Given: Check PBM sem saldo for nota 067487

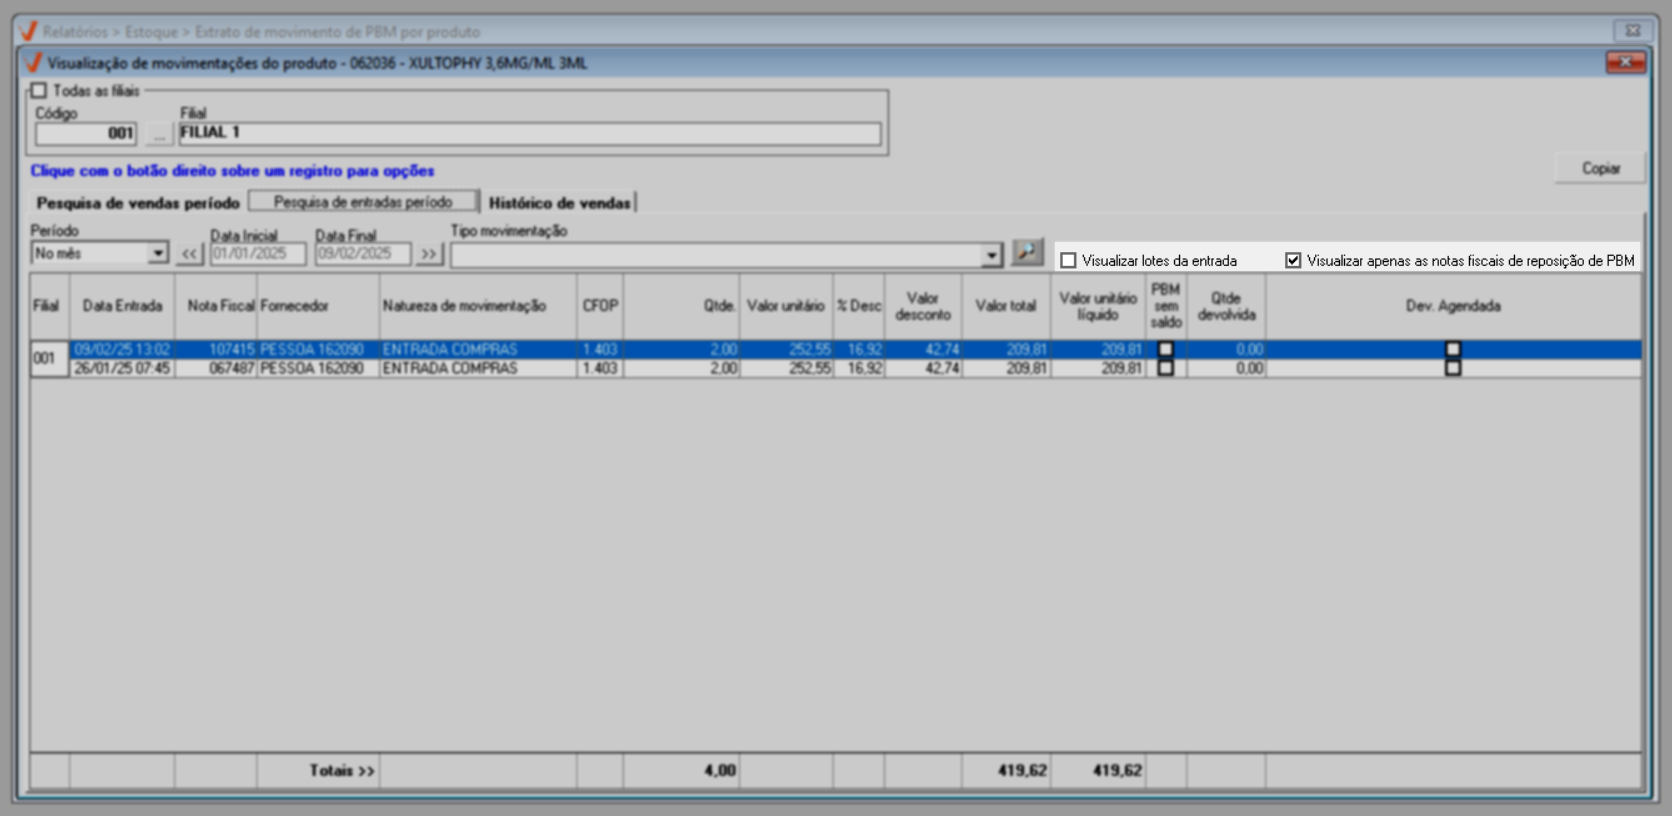Looking at the screenshot, I should click(1165, 368).
